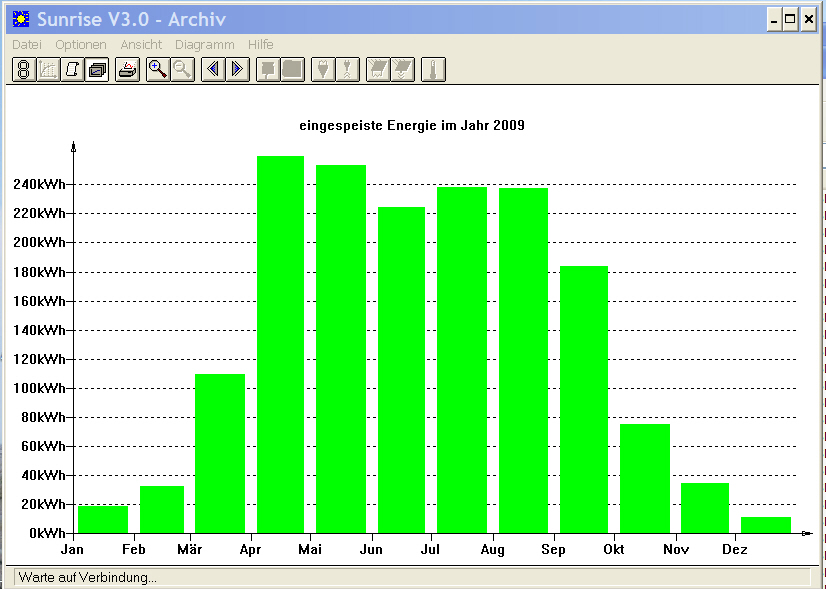This screenshot has width=826, height=589.
Task: Click chart title 'eingespeiste Energie im Jahr 2009'
Action: (x=412, y=125)
